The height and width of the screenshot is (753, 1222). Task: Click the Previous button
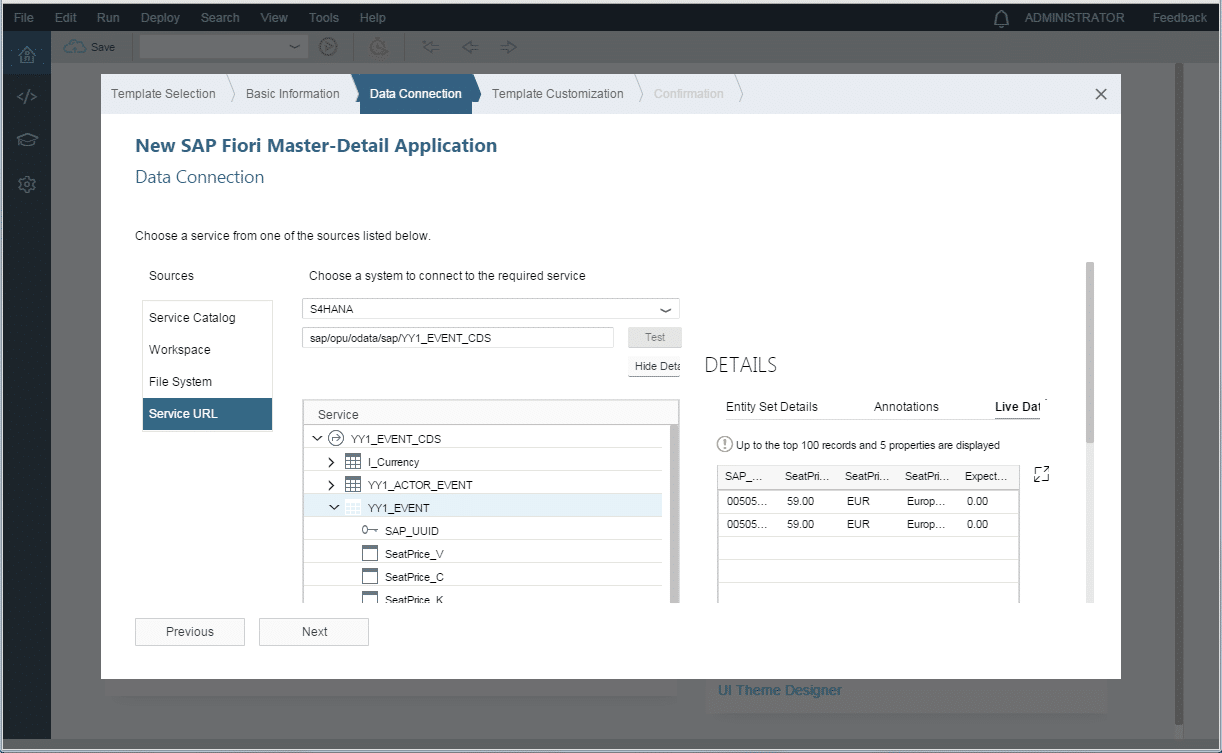[190, 632]
